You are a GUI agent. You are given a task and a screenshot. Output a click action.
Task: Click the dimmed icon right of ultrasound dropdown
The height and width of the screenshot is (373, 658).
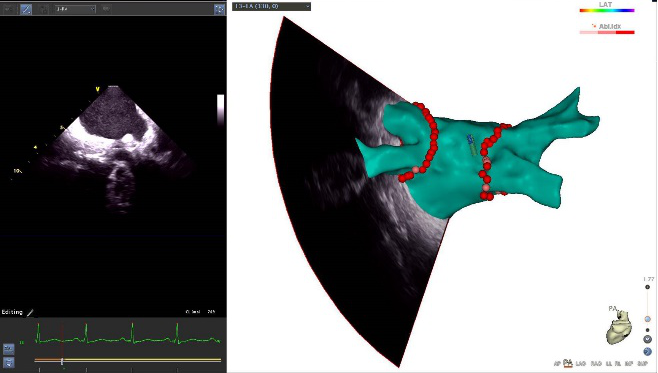(106, 9)
